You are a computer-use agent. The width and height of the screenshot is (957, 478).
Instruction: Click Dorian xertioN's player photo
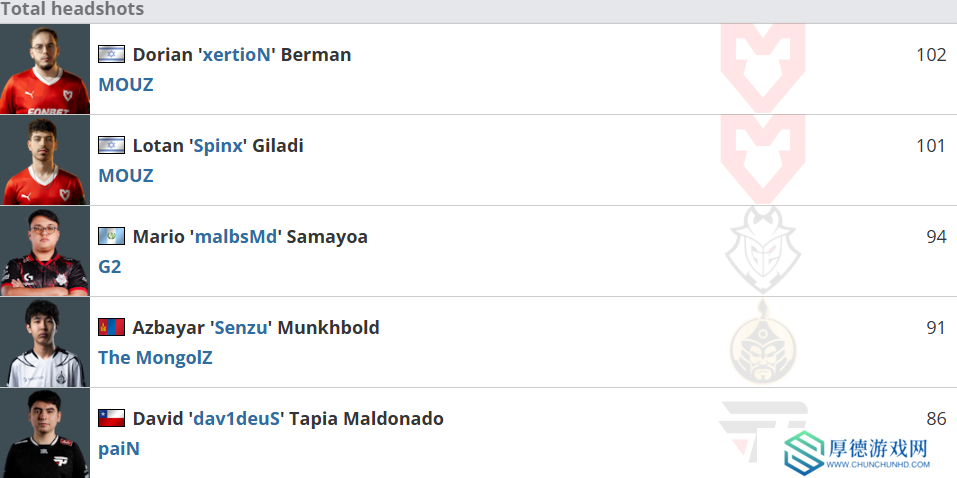(x=45, y=69)
